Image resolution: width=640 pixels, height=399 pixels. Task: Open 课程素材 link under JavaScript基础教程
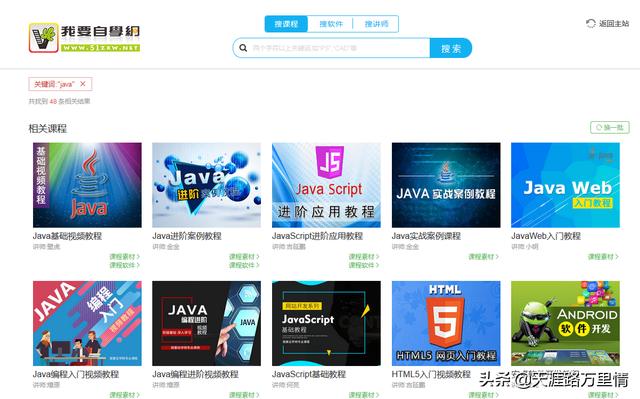(364, 395)
